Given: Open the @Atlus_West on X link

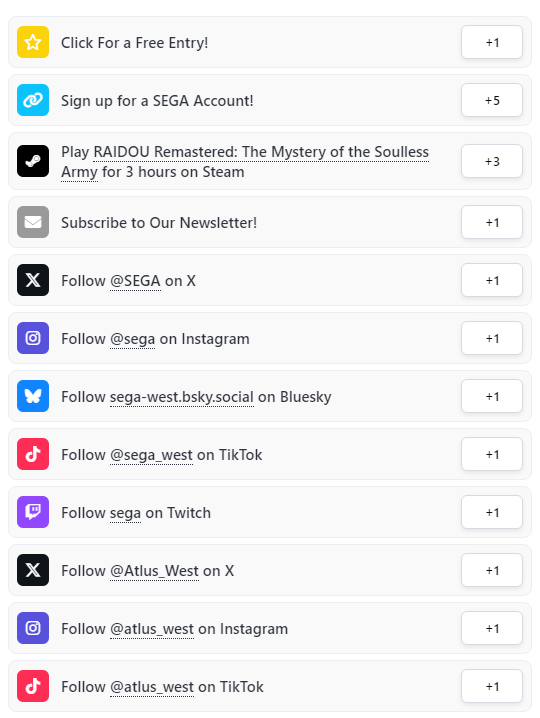Looking at the screenshot, I should point(154,571).
